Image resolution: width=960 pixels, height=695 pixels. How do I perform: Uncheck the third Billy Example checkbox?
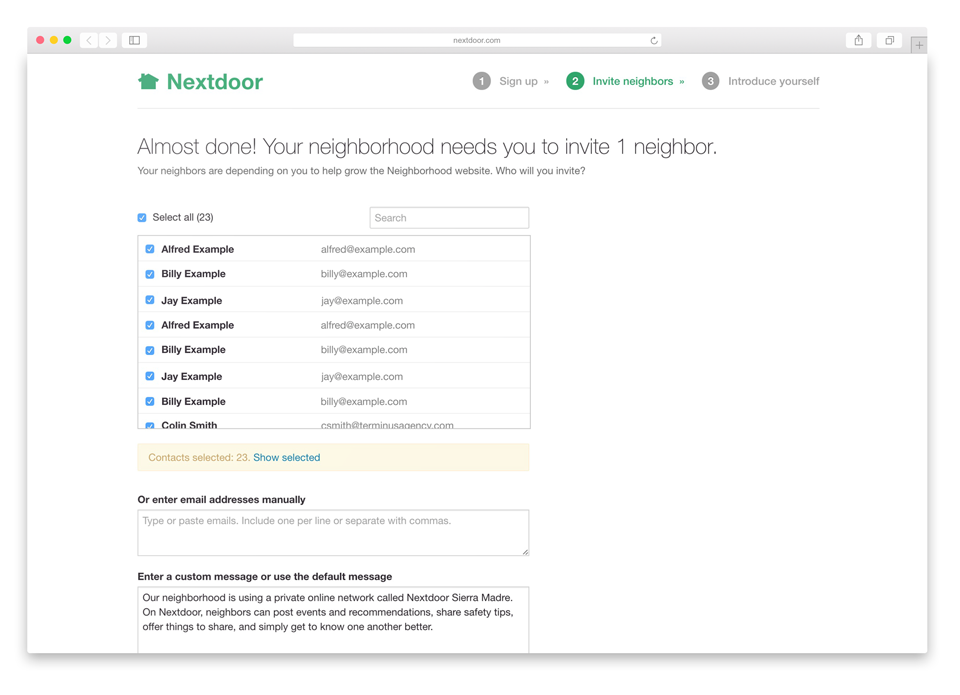tap(150, 402)
